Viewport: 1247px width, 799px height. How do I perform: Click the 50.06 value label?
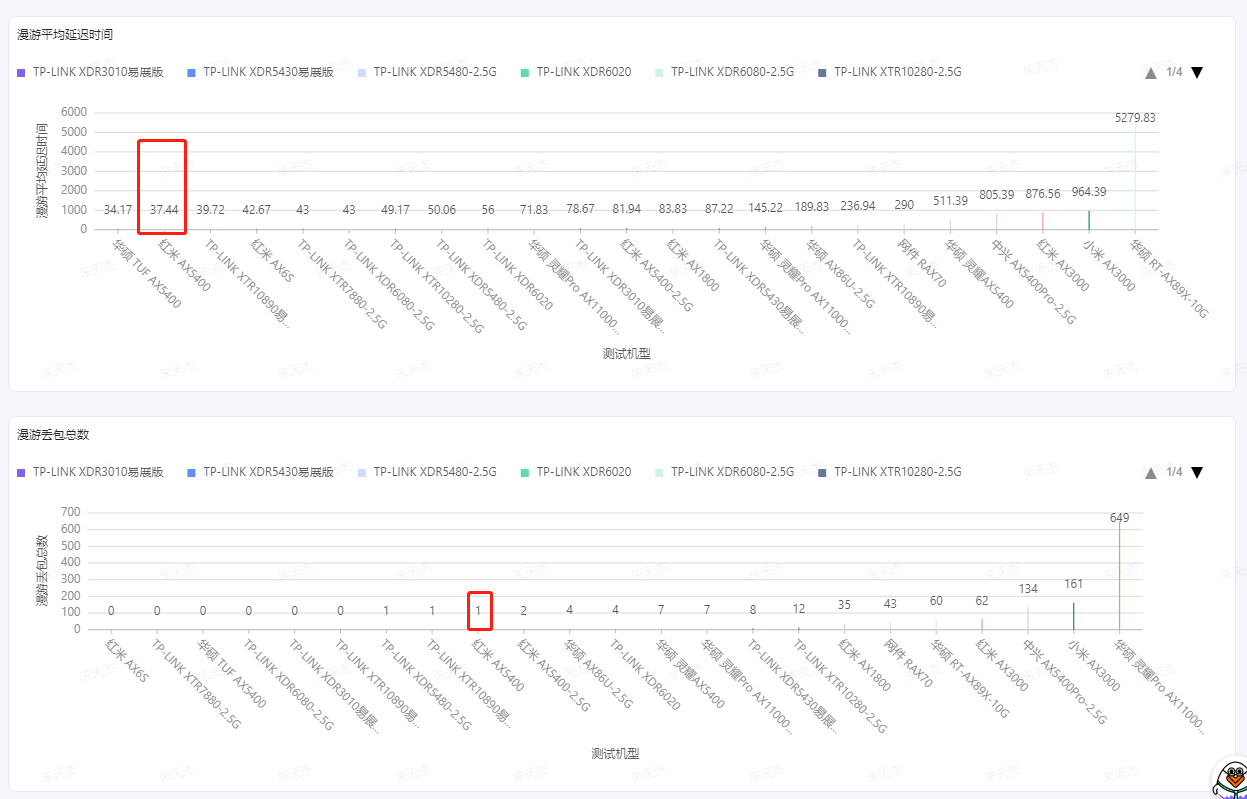441,209
